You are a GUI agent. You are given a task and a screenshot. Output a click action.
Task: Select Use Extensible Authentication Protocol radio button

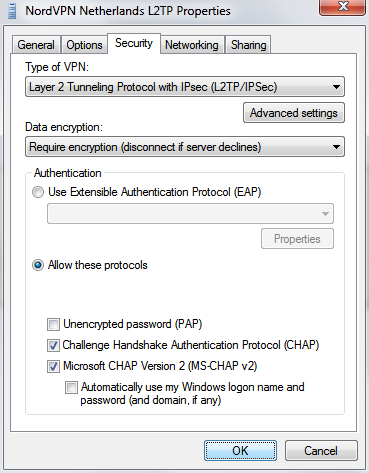[38, 192]
